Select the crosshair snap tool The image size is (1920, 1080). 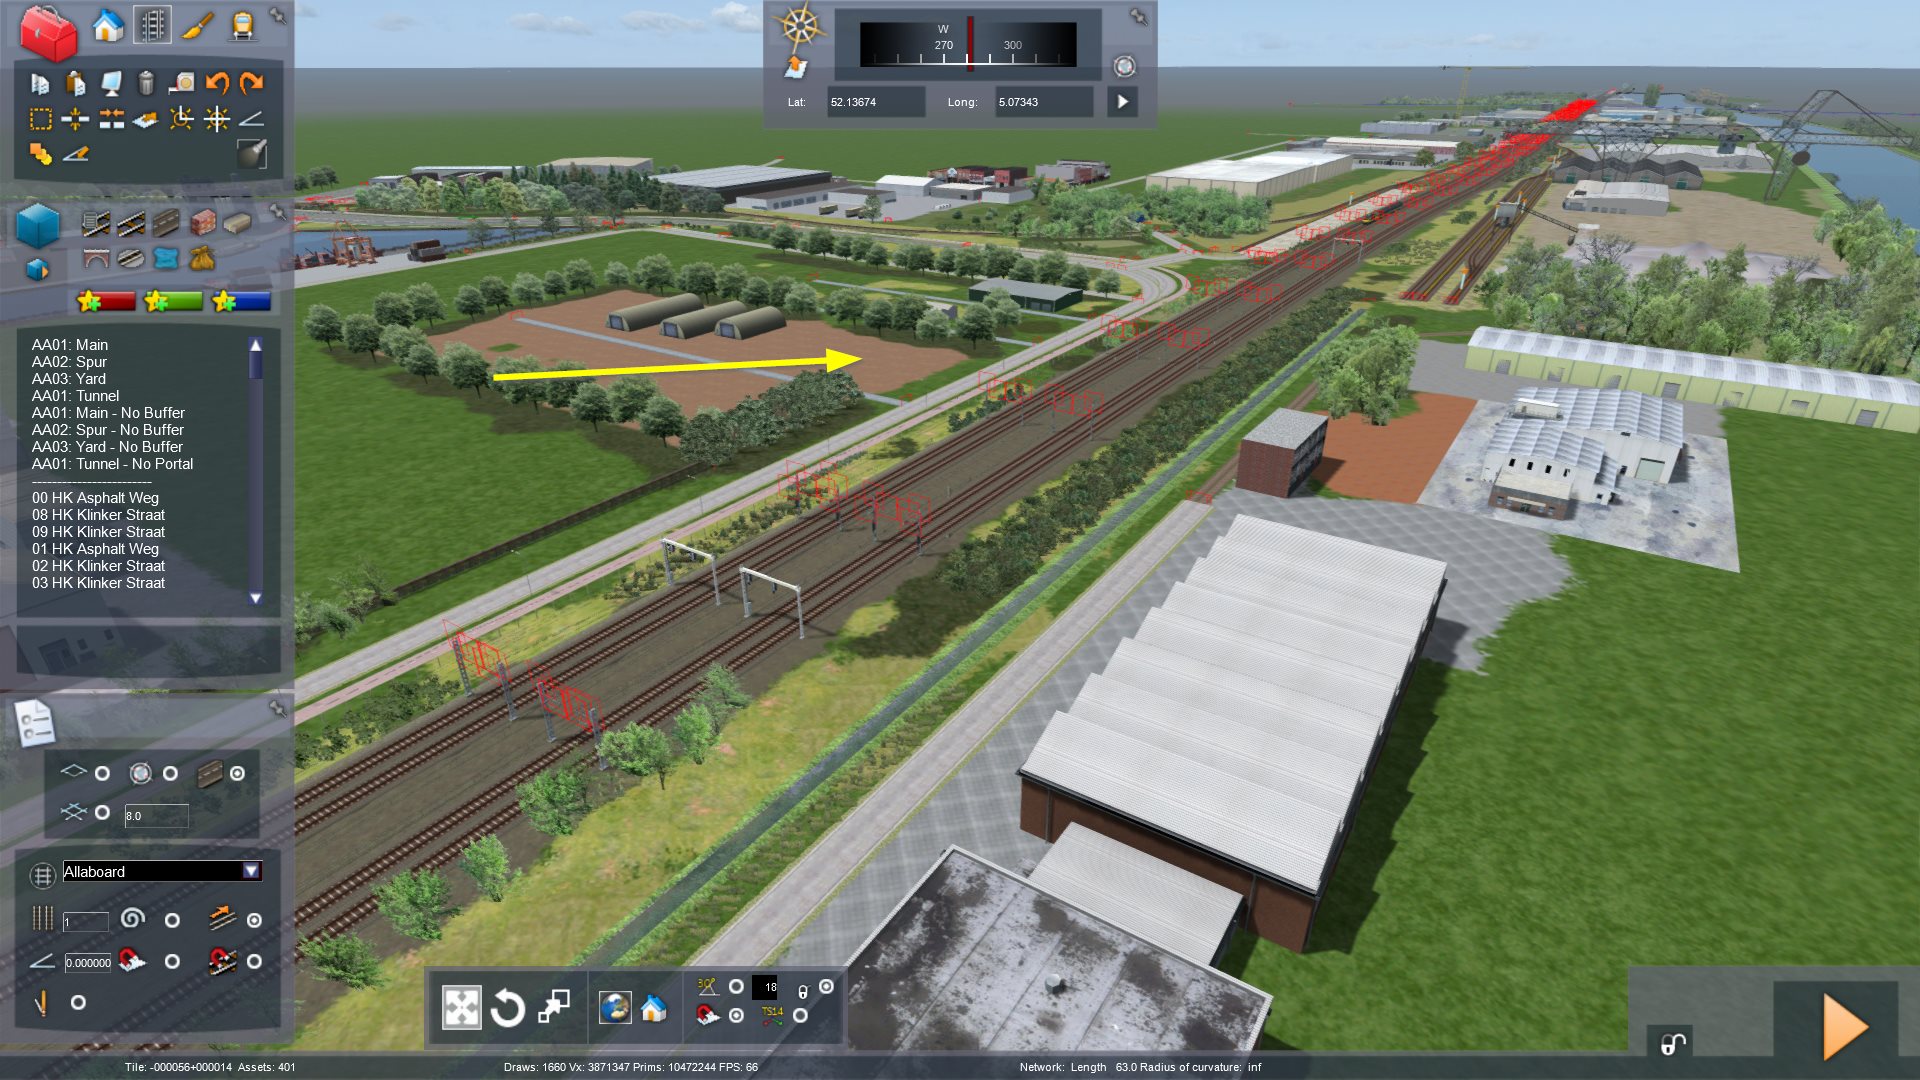217,120
